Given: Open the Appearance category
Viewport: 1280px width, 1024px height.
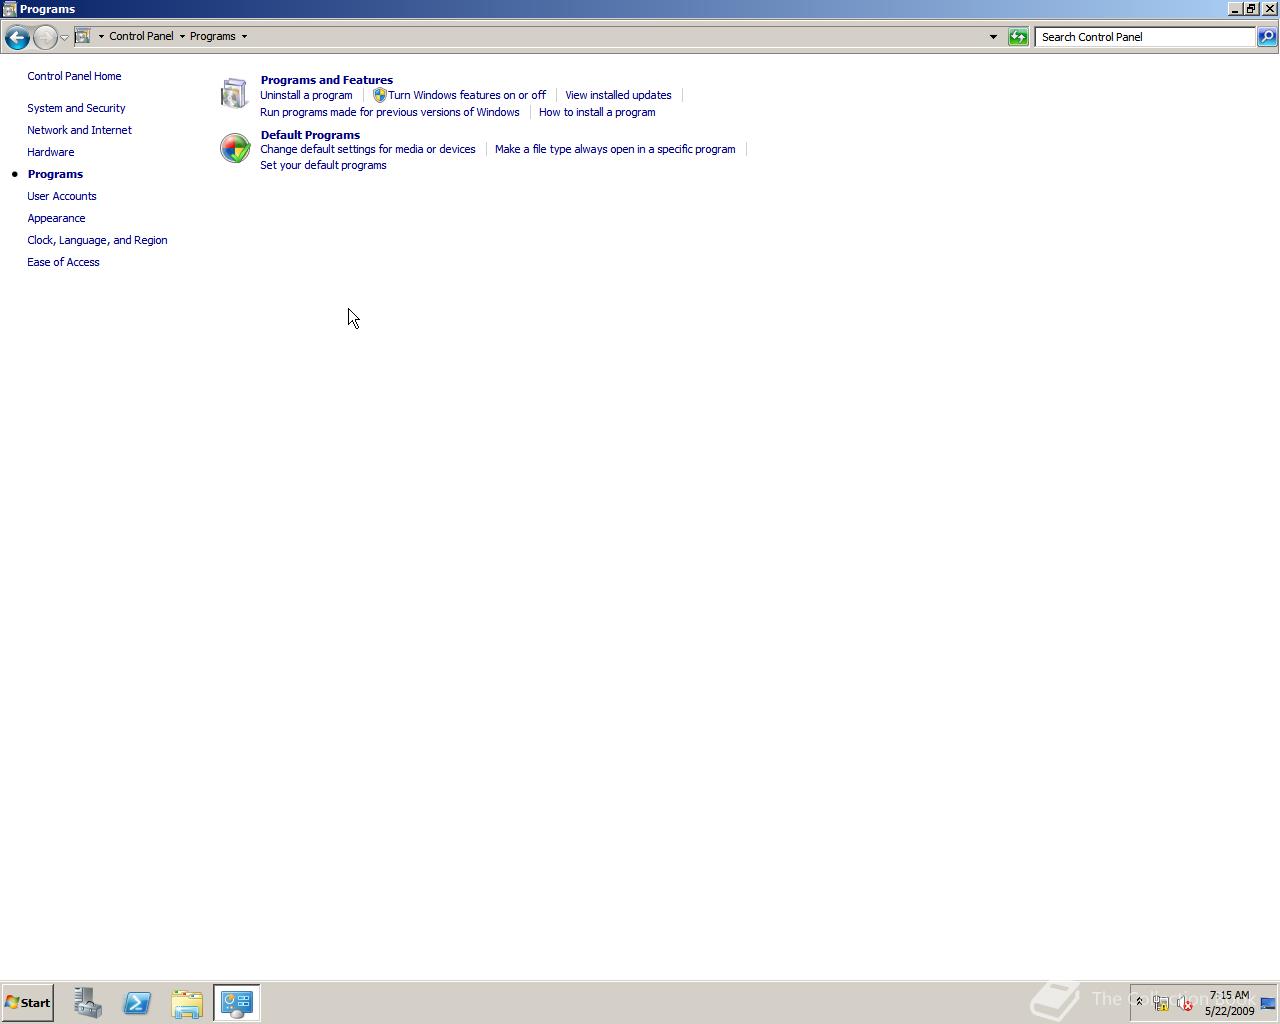Looking at the screenshot, I should point(56,218).
